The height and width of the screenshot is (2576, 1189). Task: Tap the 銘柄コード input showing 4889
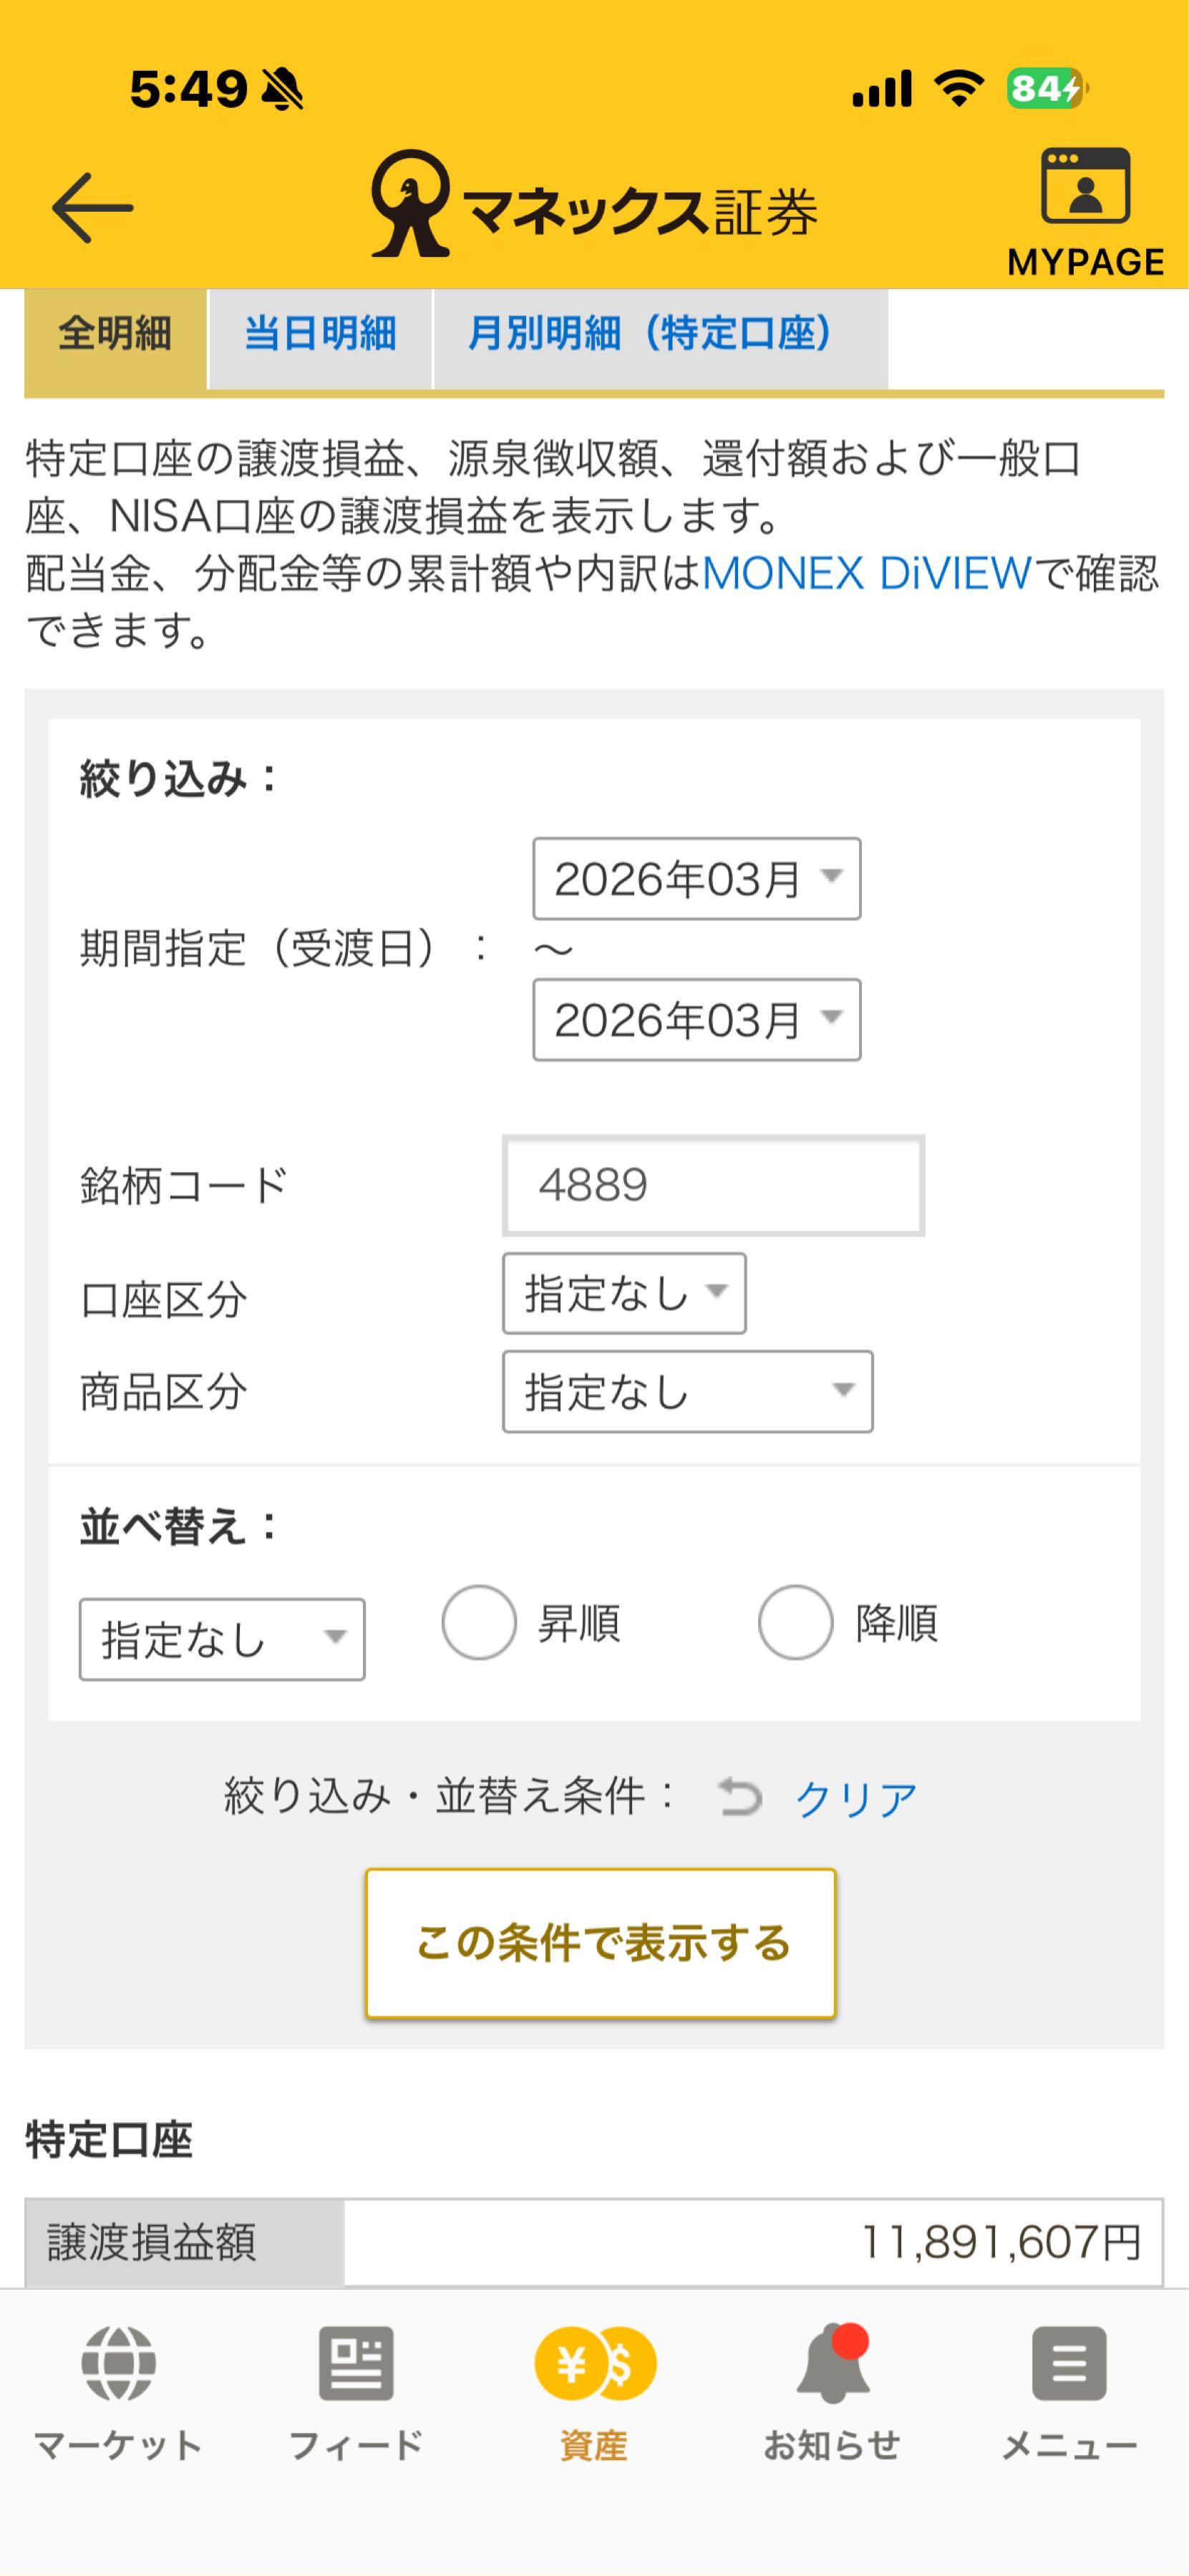[712, 1185]
